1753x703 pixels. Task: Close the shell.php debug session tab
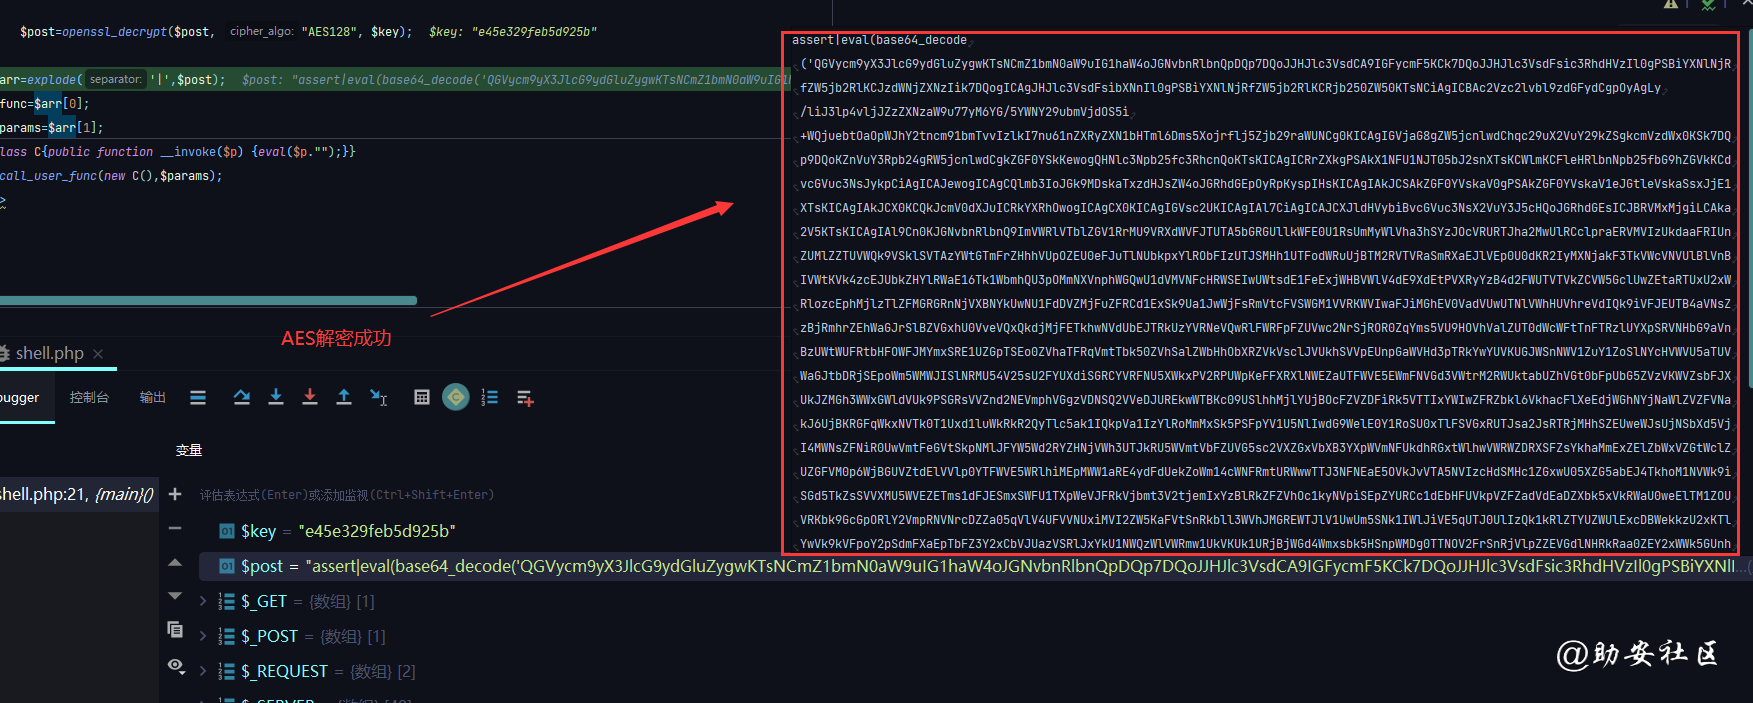point(98,354)
